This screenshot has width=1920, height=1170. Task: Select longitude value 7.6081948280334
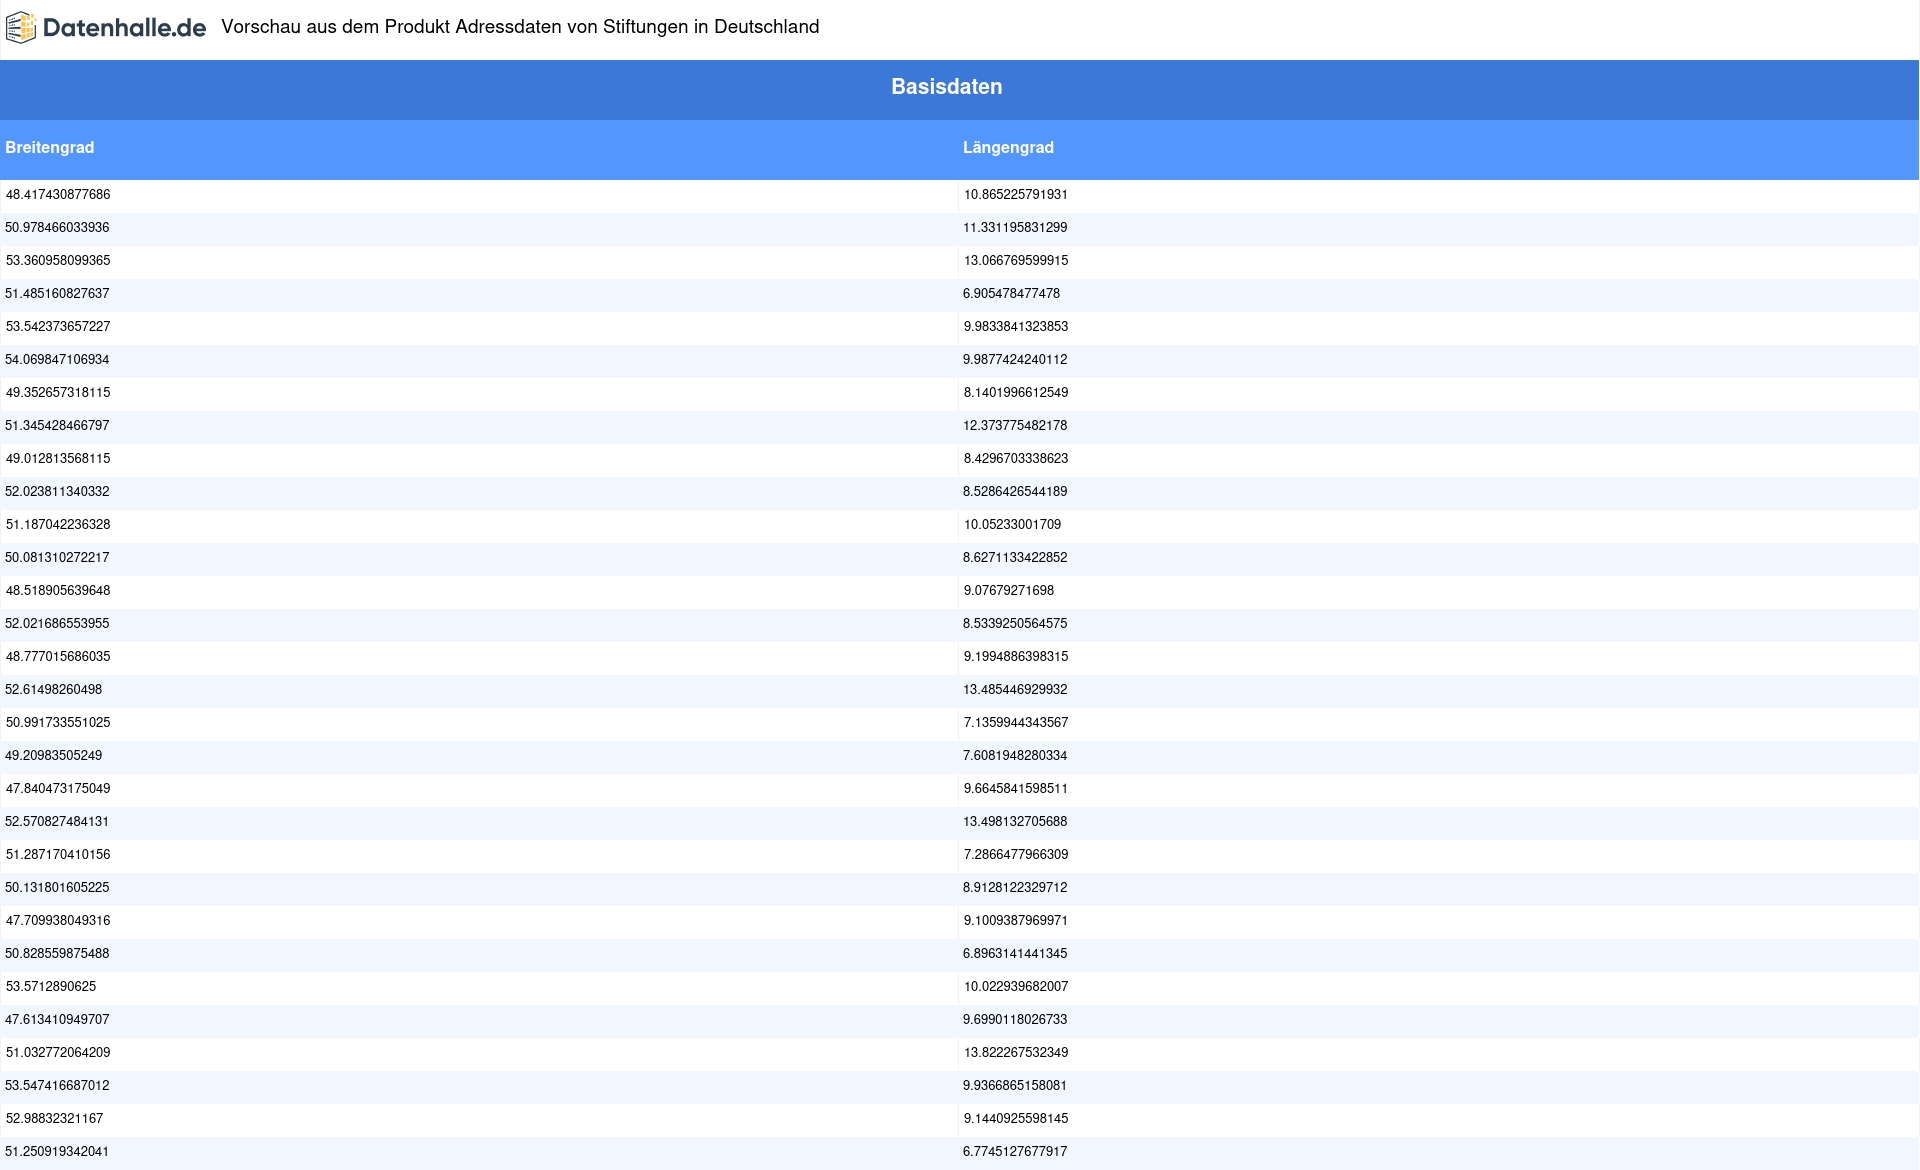(x=1015, y=756)
